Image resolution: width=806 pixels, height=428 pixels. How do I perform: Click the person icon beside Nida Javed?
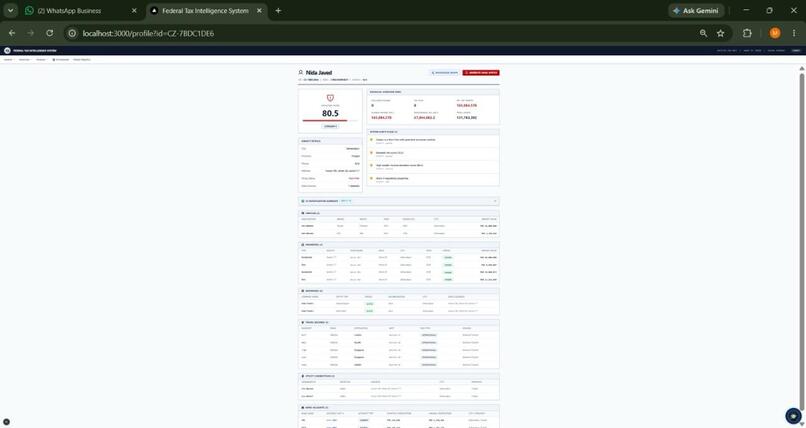point(301,73)
